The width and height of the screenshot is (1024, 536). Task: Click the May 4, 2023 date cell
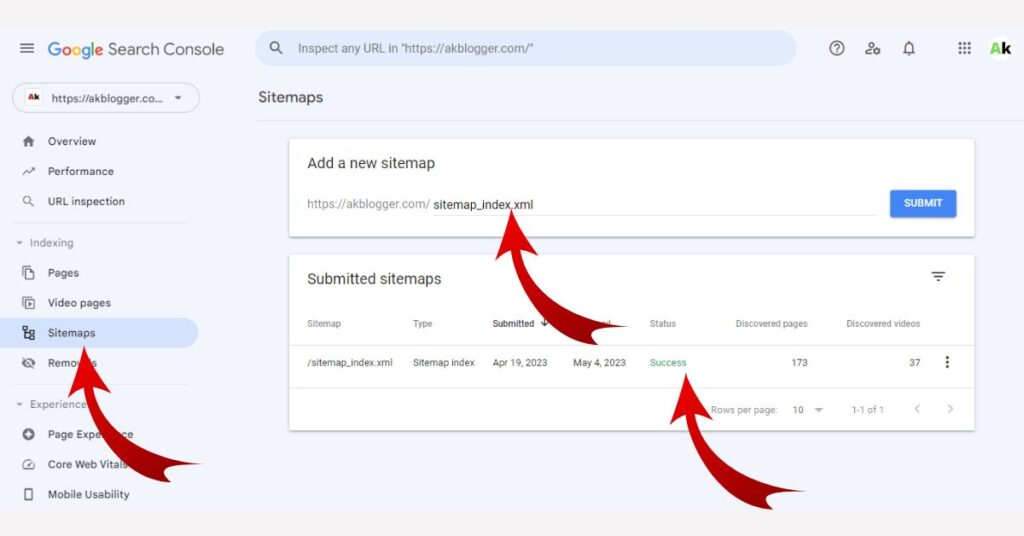pos(599,362)
